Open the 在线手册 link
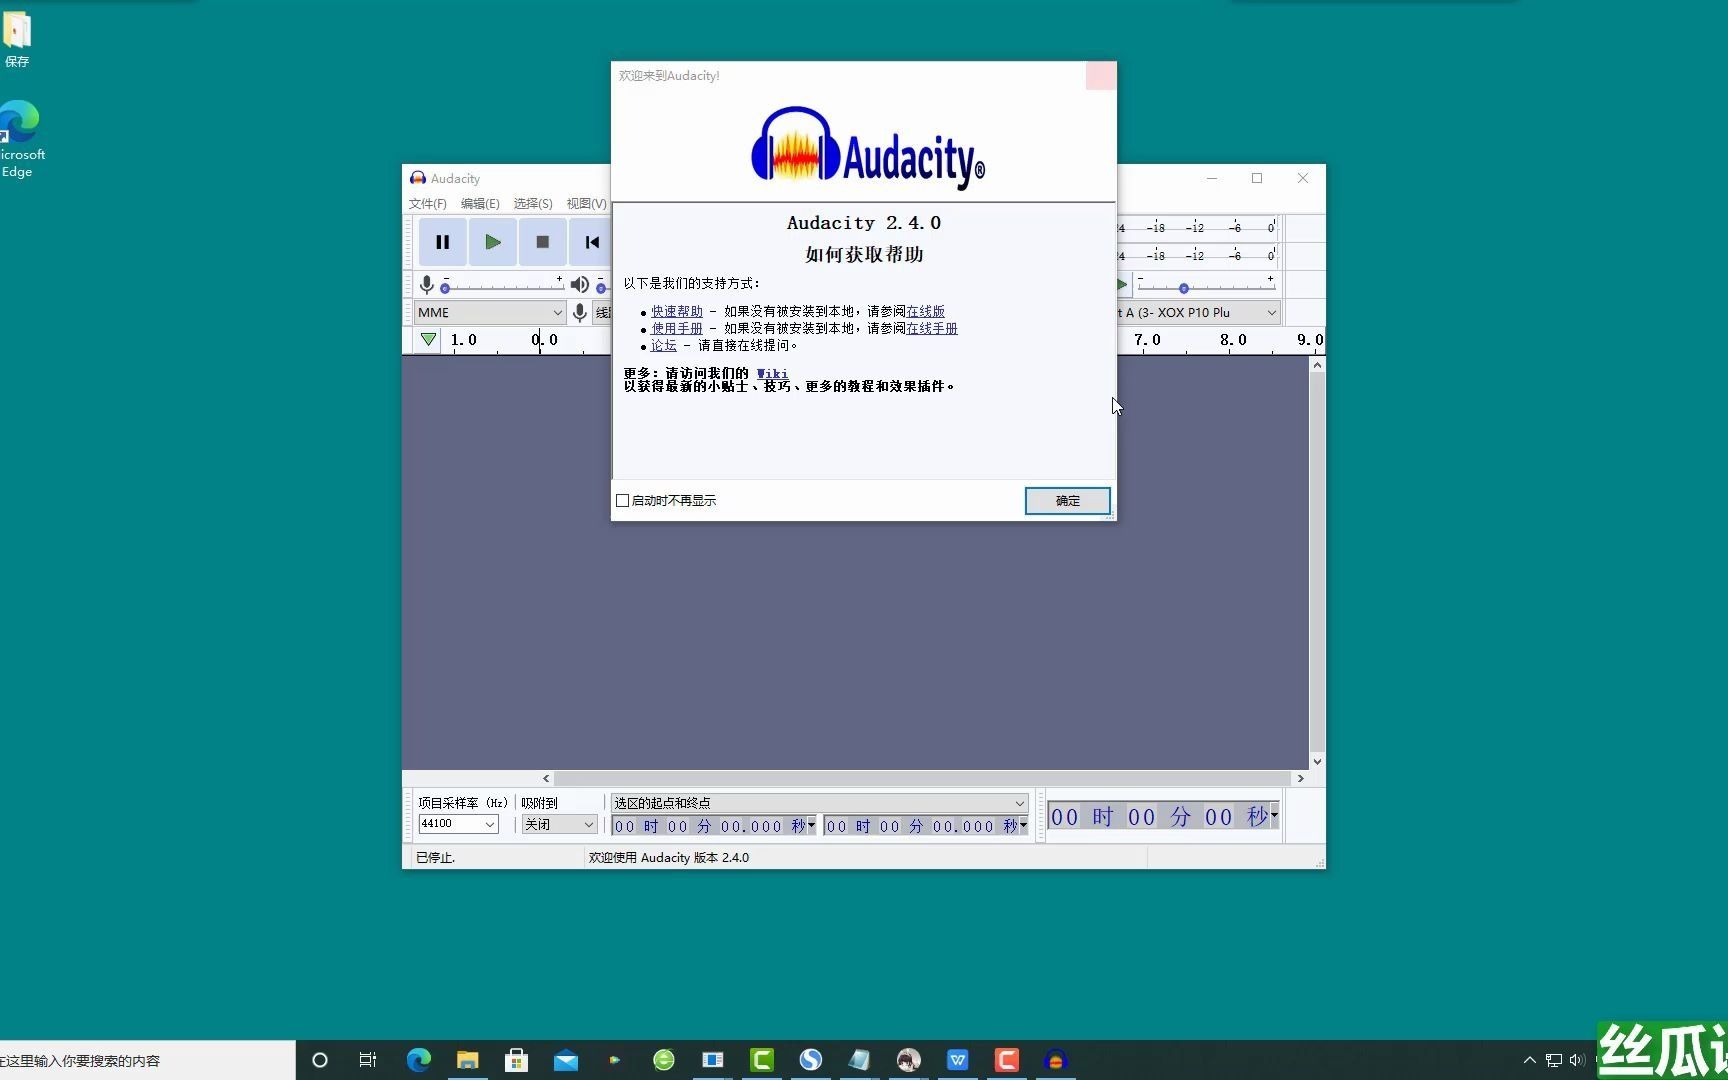This screenshot has width=1728, height=1080. point(932,328)
